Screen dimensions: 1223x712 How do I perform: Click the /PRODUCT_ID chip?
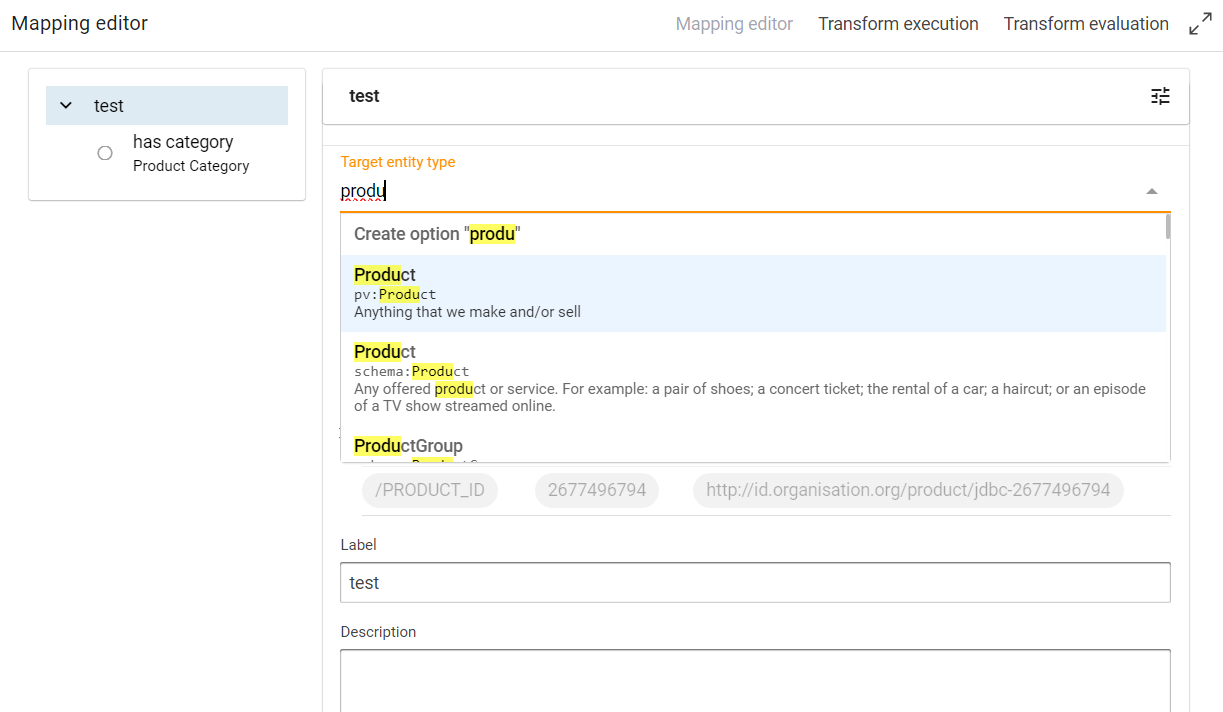(x=430, y=491)
